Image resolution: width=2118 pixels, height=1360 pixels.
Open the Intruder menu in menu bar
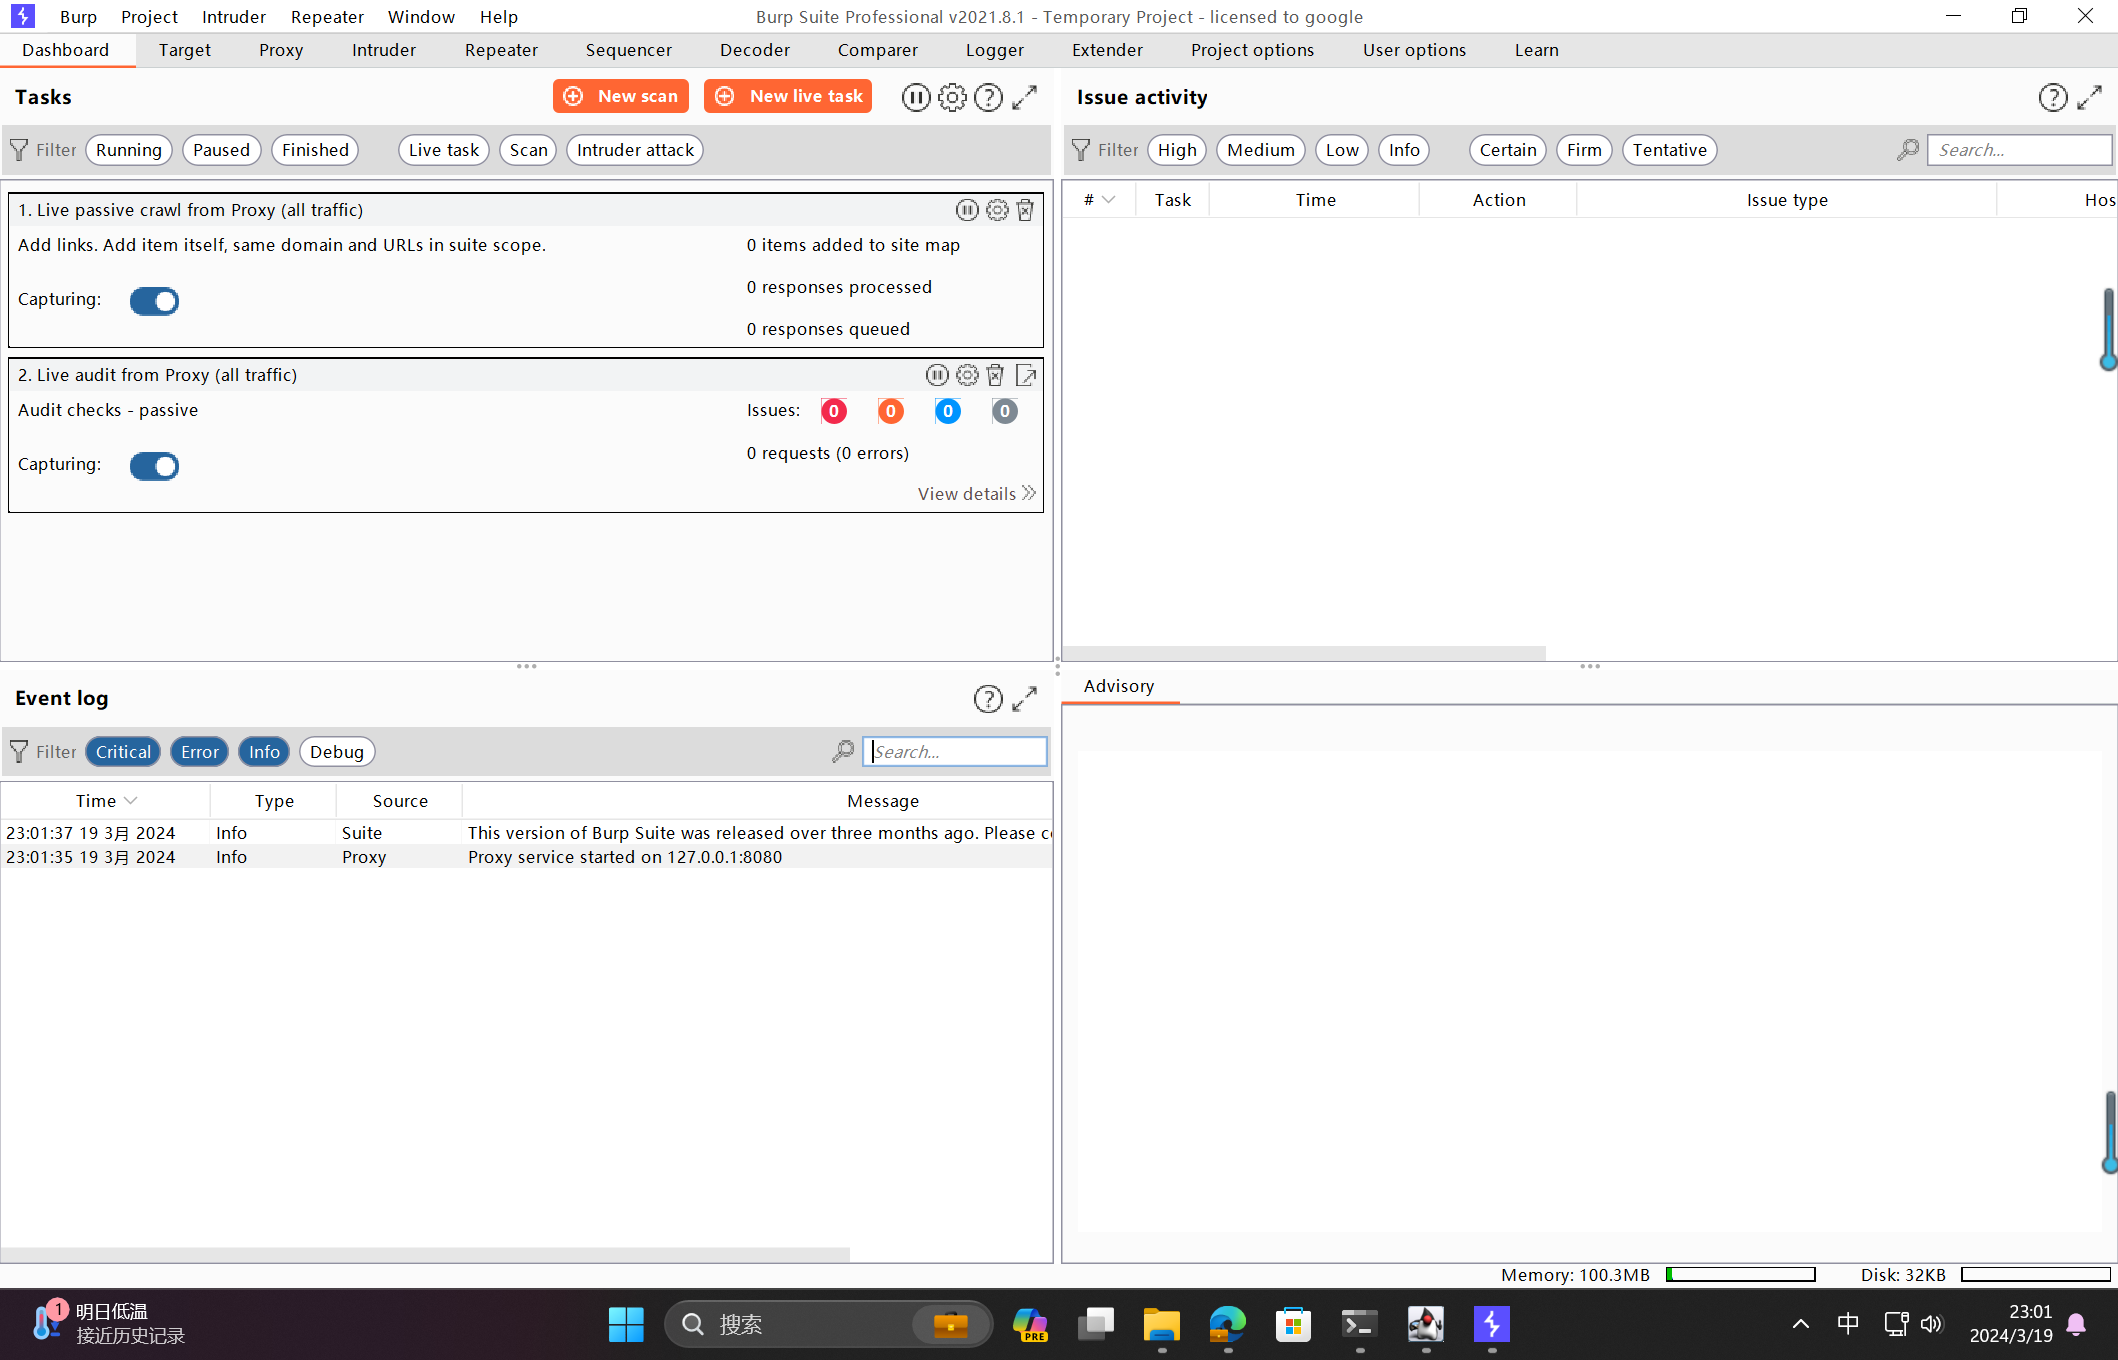click(x=233, y=17)
